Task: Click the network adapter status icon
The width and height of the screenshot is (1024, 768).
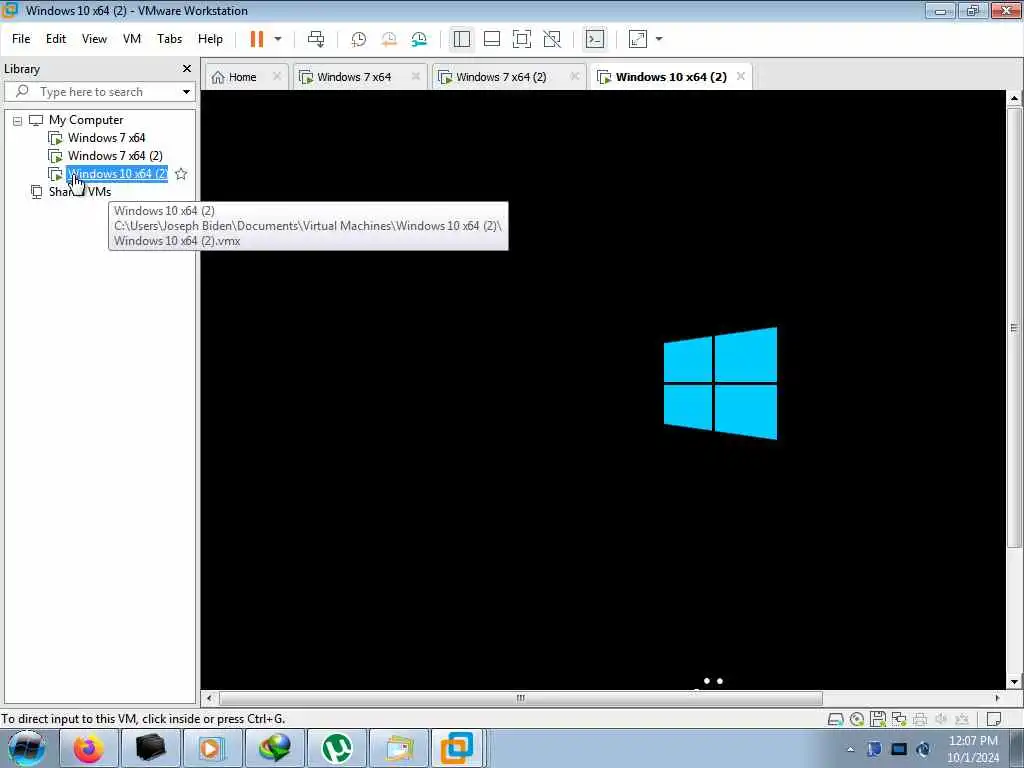Action: point(899,720)
